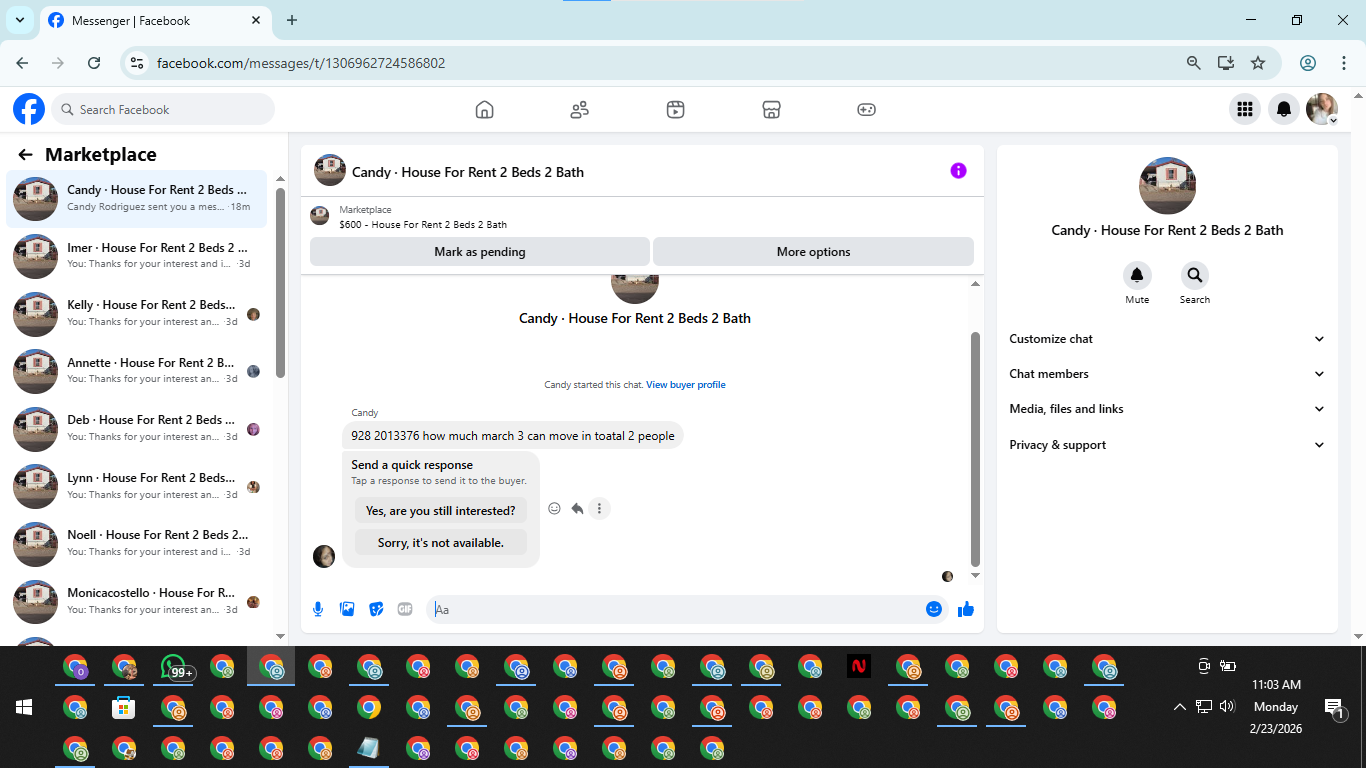Open Lynn's House For Rent conversation
The image size is (1366, 768).
137,486
